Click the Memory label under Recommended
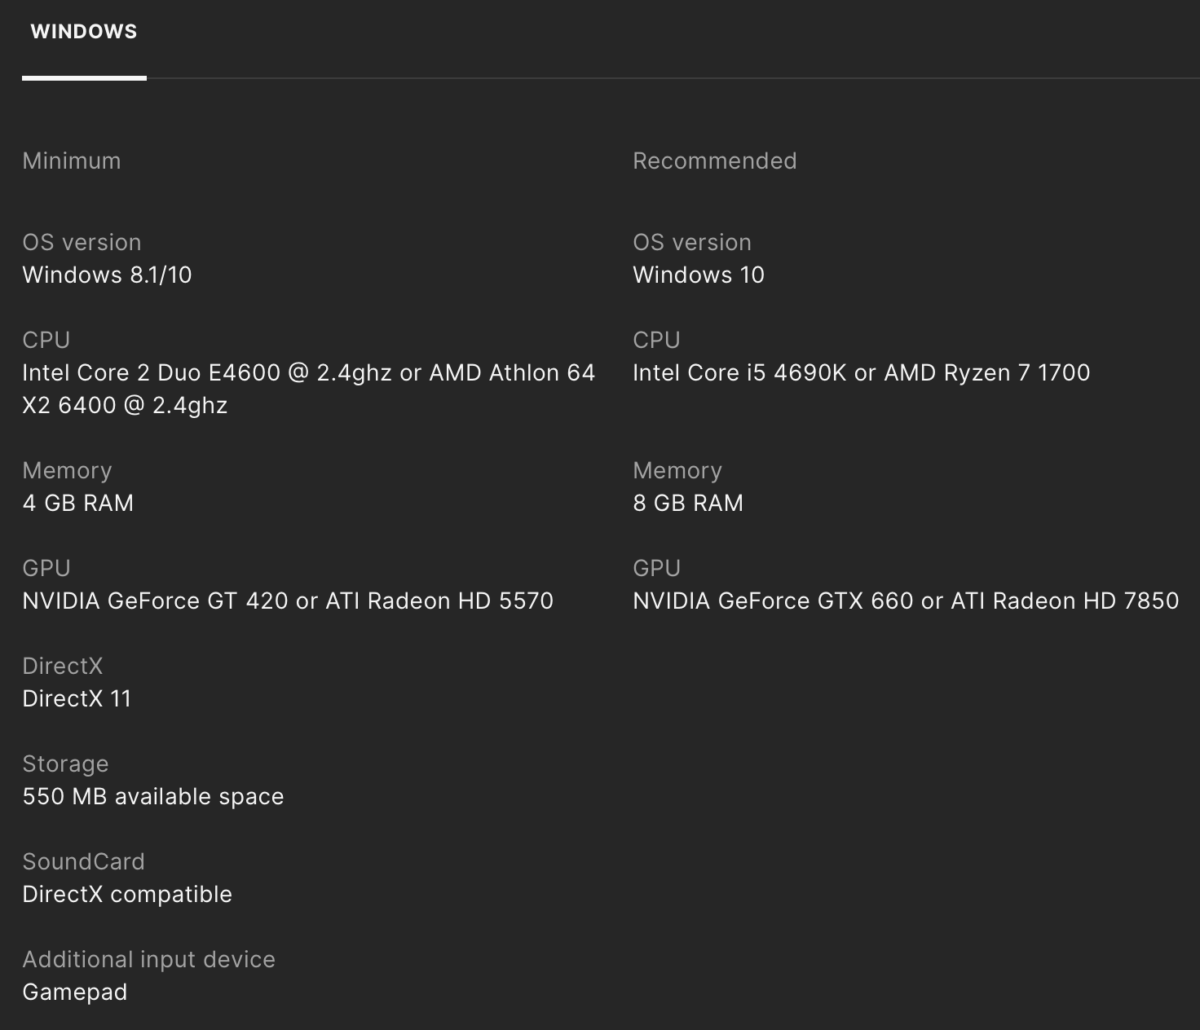This screenshot has width=1200, height=1030. 677,471
